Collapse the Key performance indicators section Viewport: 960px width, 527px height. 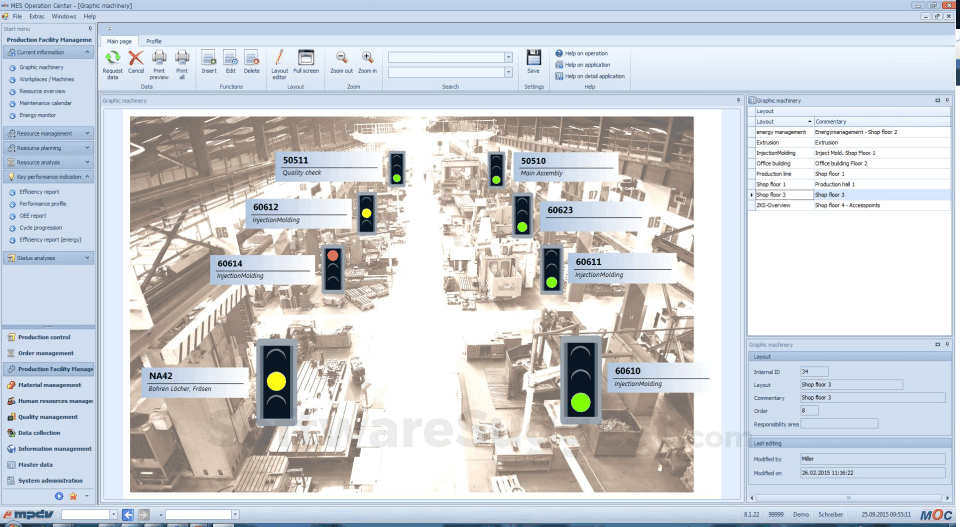pyautogui.click(x=48, y=177)
